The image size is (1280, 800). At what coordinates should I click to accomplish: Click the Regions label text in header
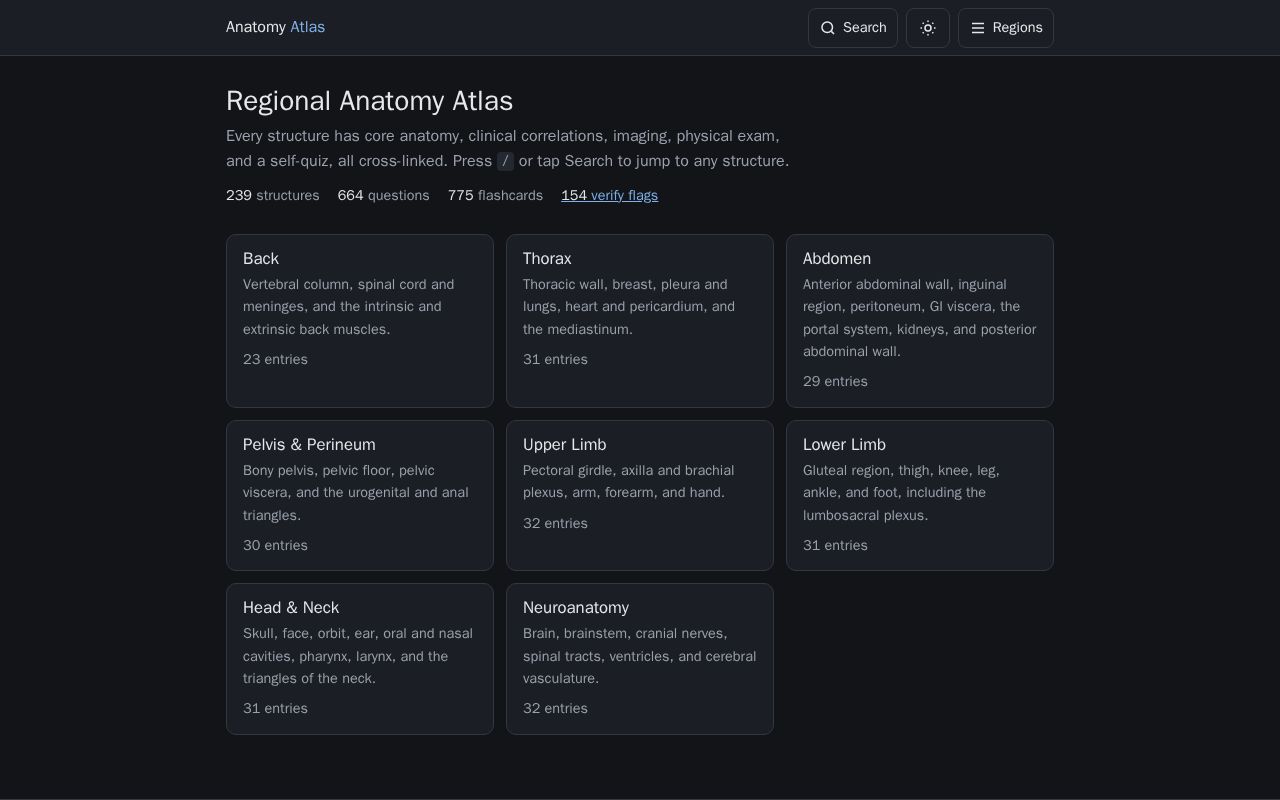(x=1017, y=28)
